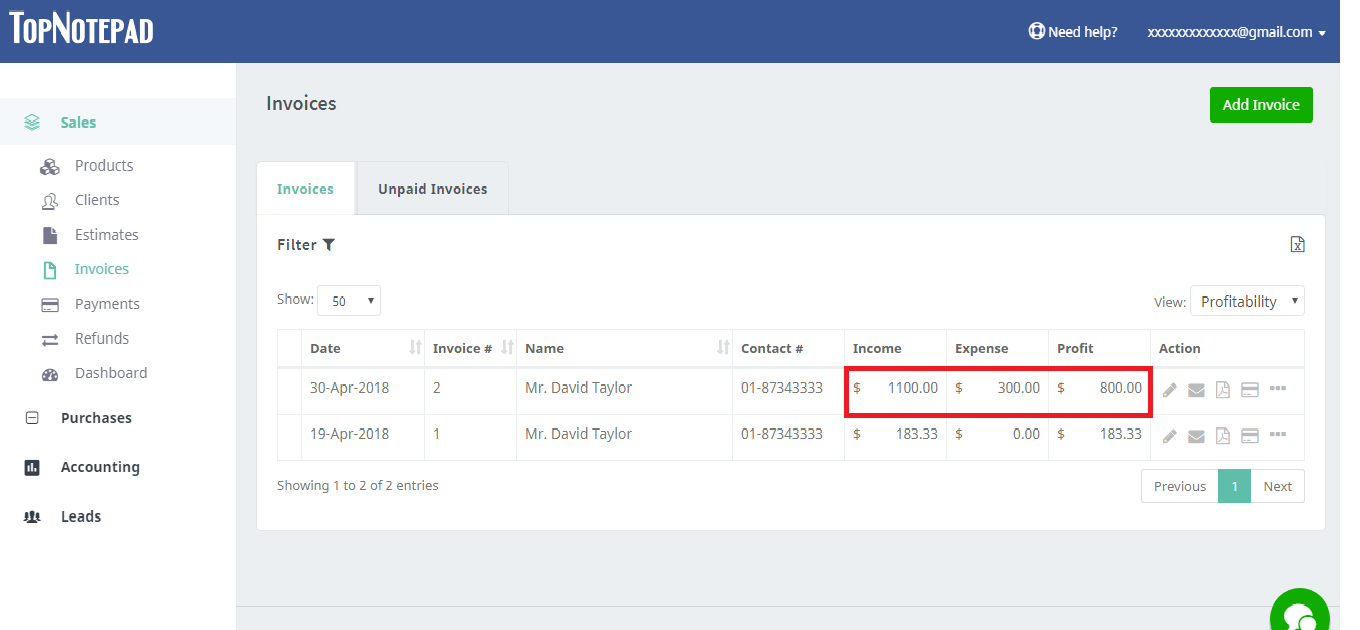Click the Need help lifebuoy icon
The image size is (1360, 630).
pos(1037,31)
